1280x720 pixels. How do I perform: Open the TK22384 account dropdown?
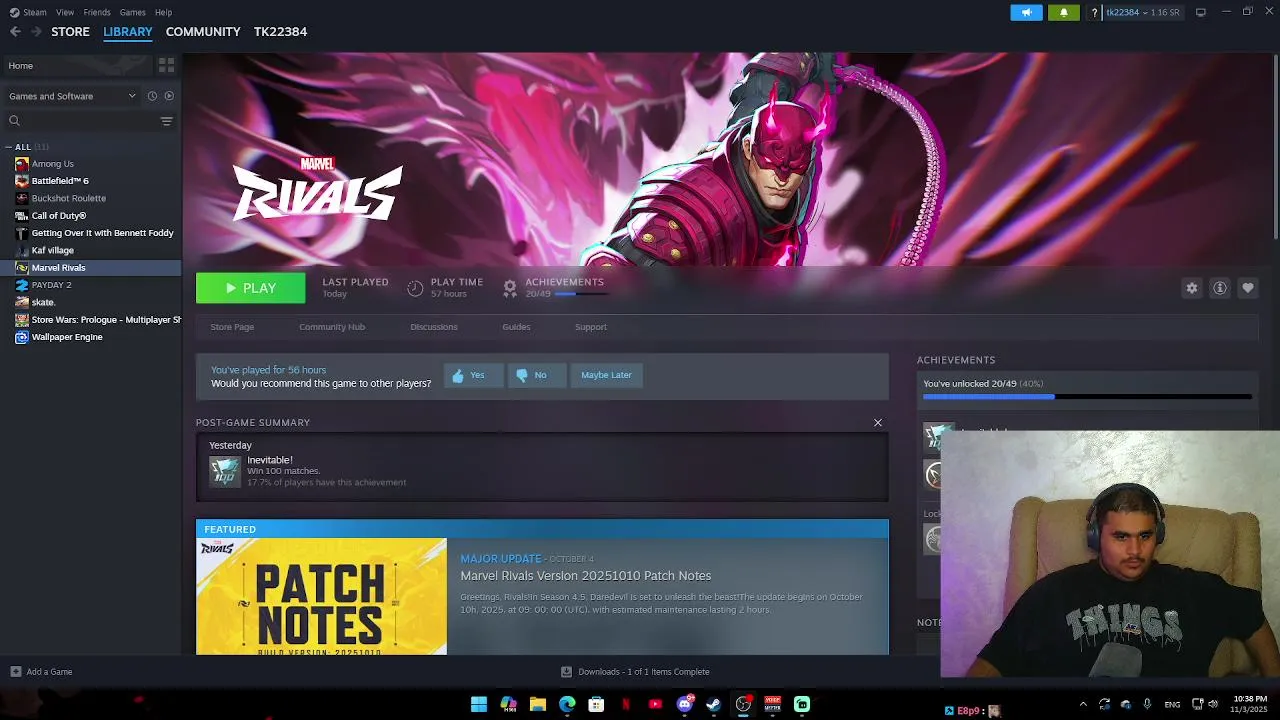1142,12
